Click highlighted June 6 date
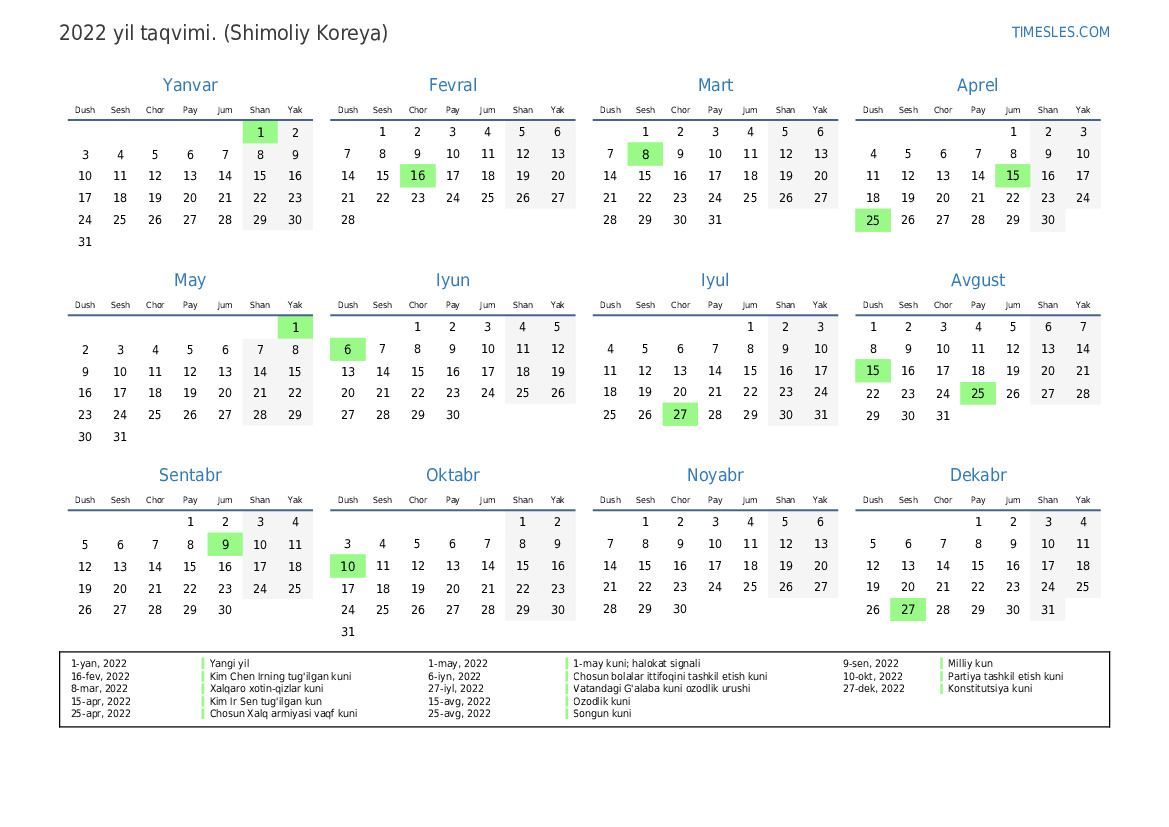1169x827 pixels. pos(347,349)
